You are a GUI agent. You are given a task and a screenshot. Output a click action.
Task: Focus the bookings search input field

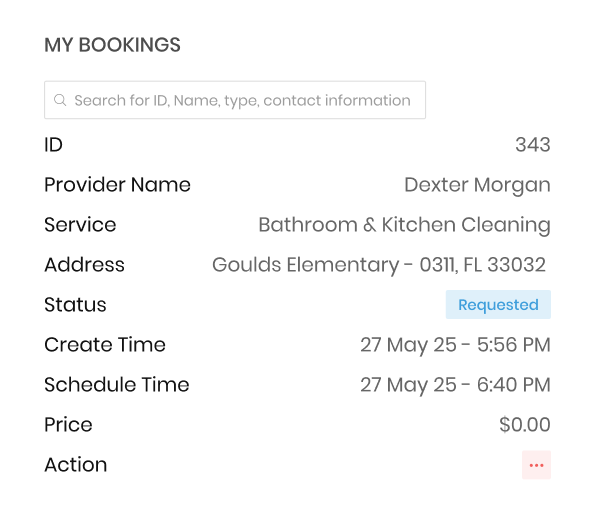[x=235, y=100]
